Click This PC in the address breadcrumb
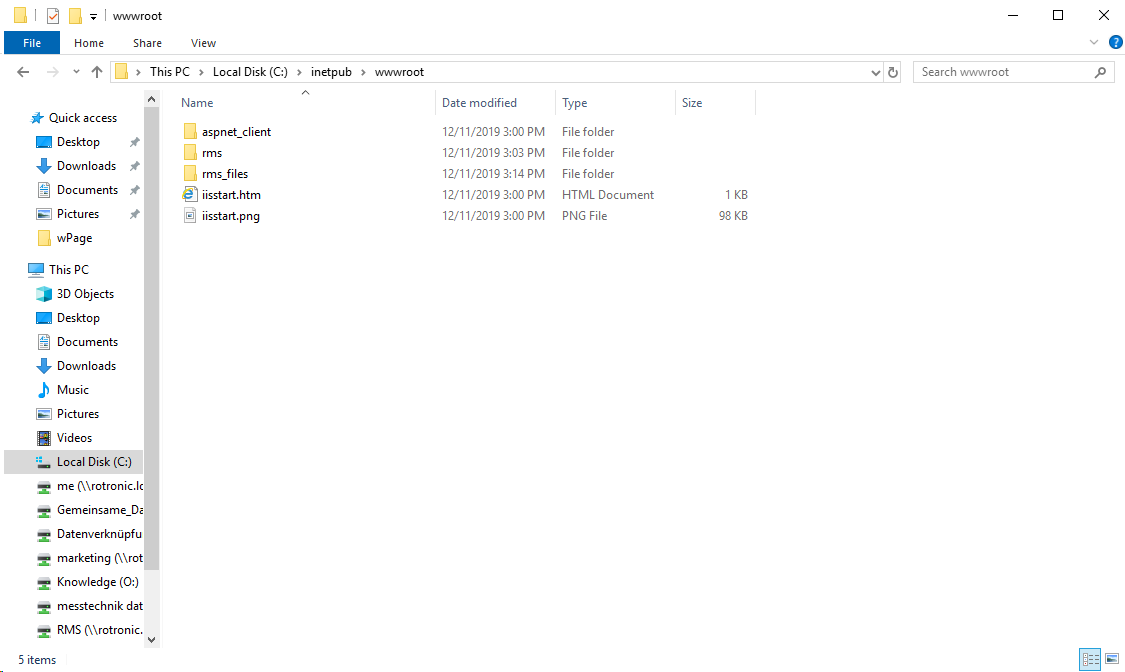This screenshot has height=672, width=1125. 170,72
